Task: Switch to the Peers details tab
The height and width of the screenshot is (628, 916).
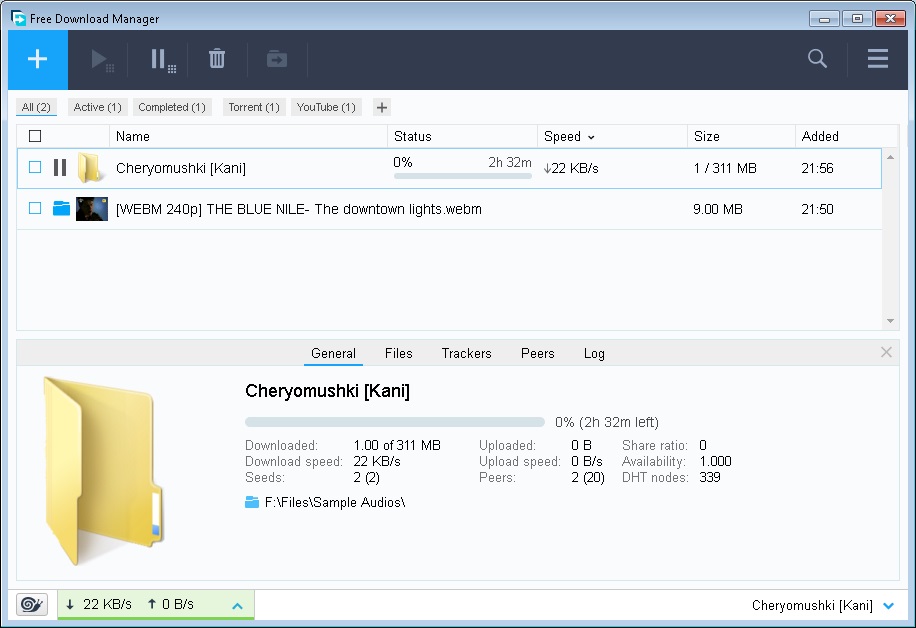Action: 537,353
